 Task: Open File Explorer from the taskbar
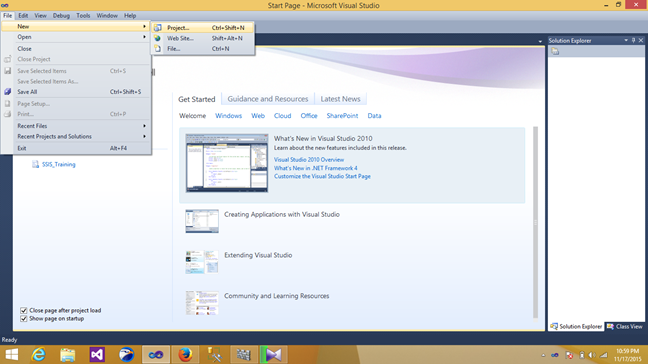coord(67,354)
